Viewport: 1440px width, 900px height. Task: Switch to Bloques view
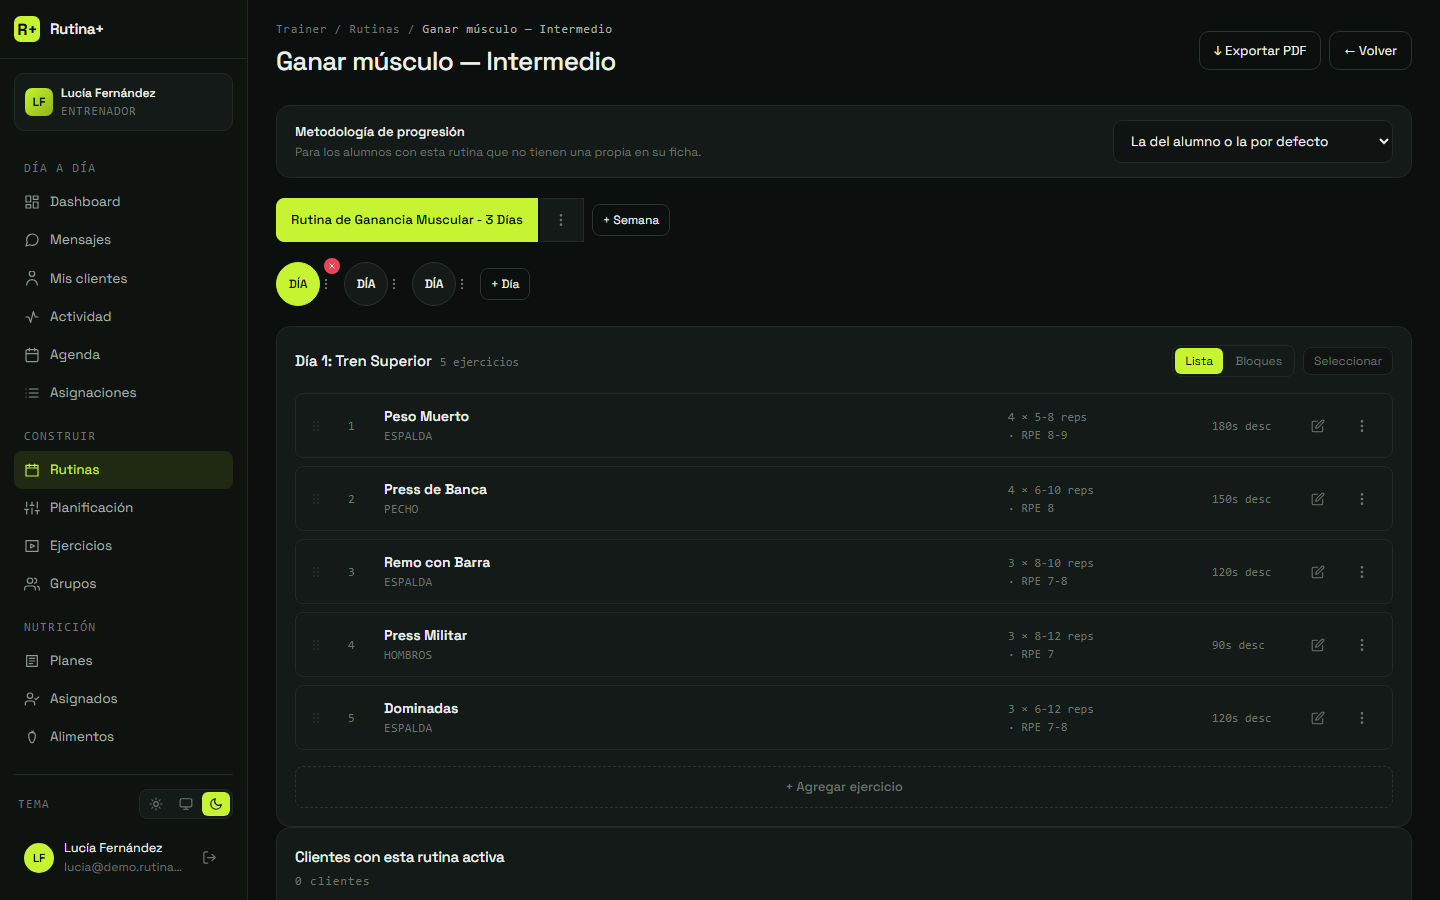point(1258,361)
